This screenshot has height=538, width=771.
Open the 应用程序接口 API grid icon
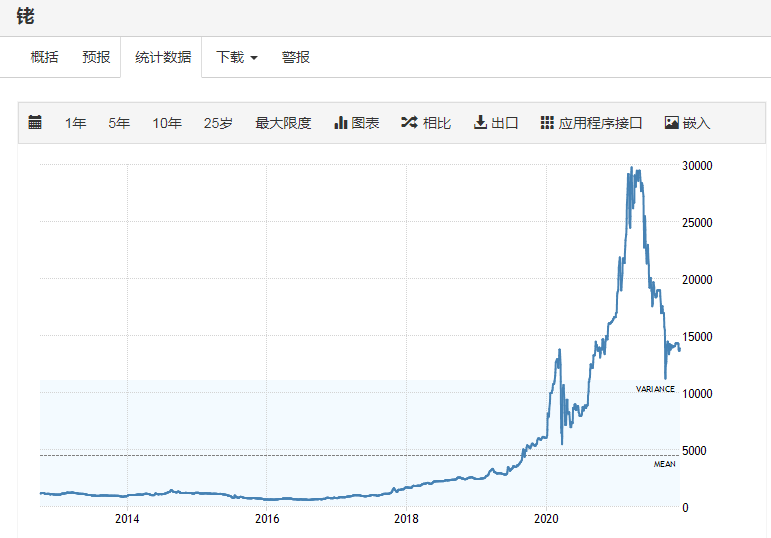(547, 123)
